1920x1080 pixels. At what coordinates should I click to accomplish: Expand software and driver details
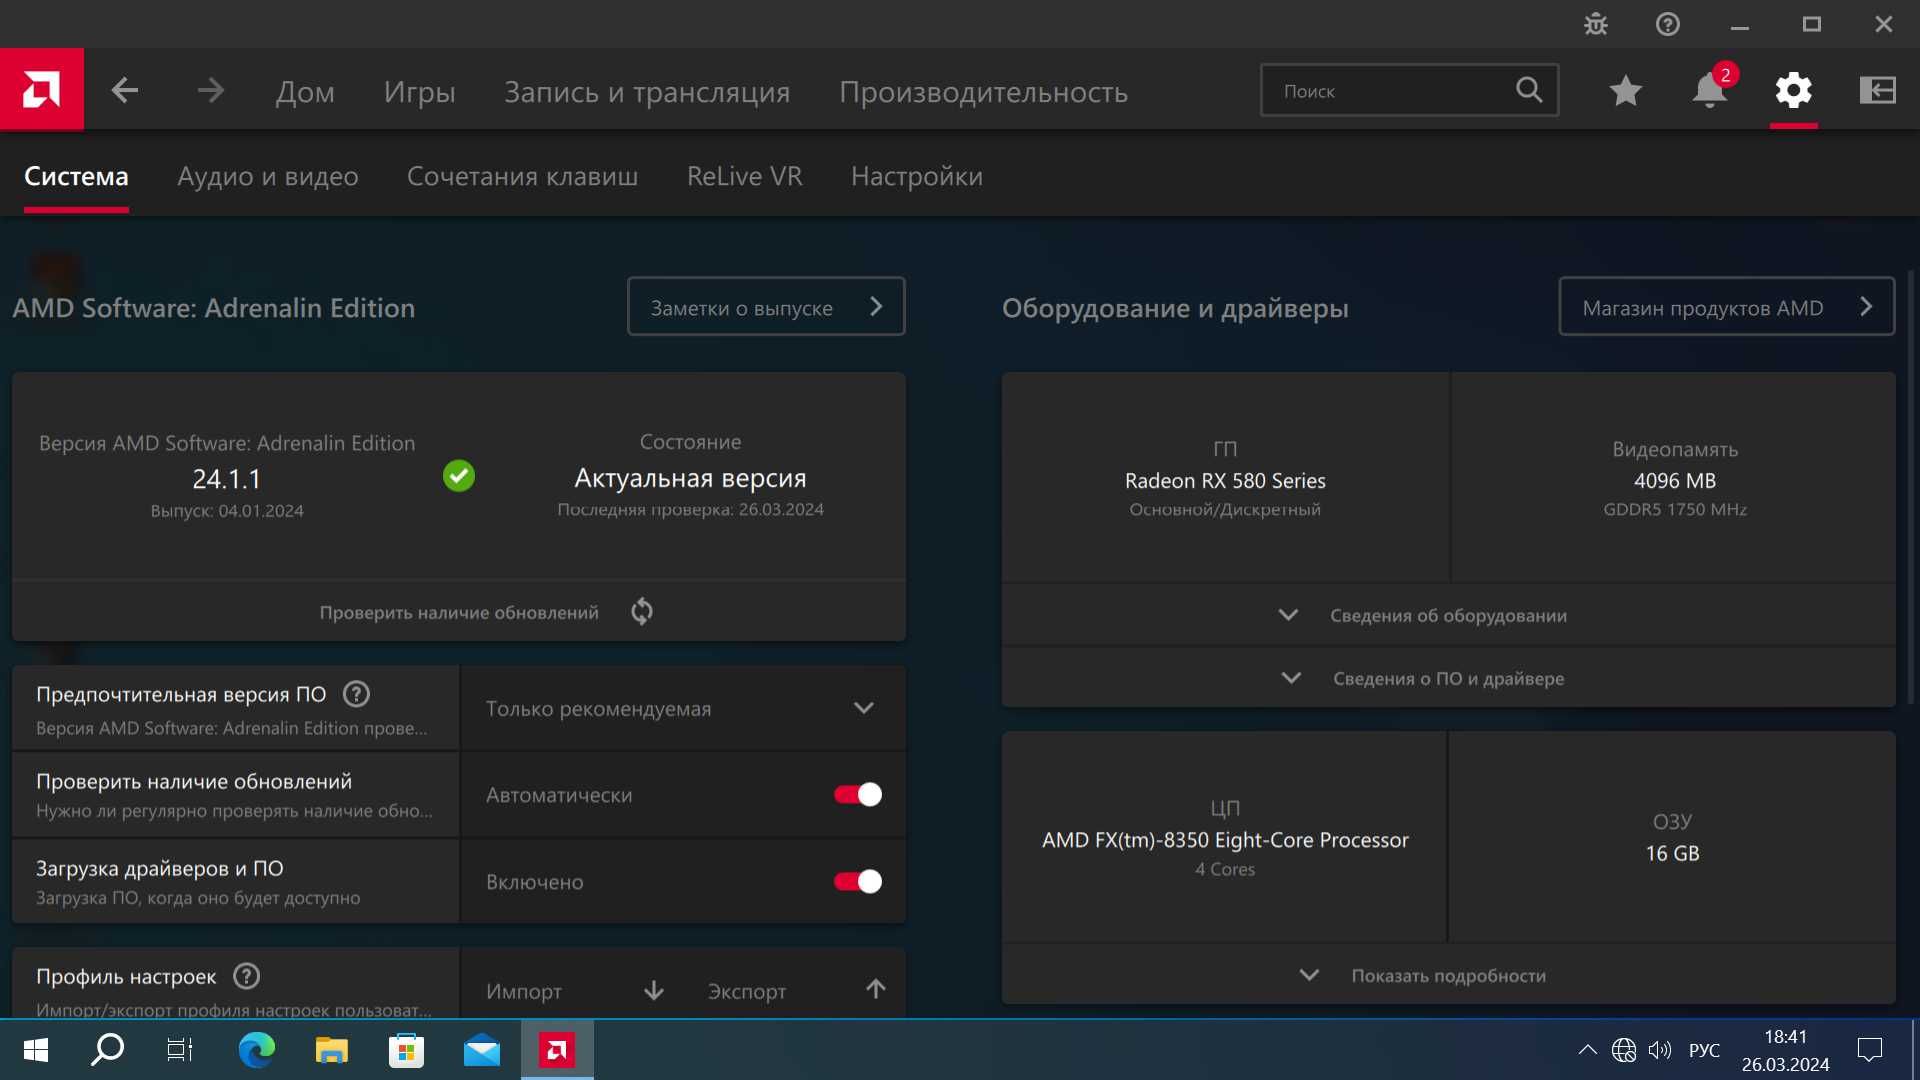click(x=1448, y=678)
